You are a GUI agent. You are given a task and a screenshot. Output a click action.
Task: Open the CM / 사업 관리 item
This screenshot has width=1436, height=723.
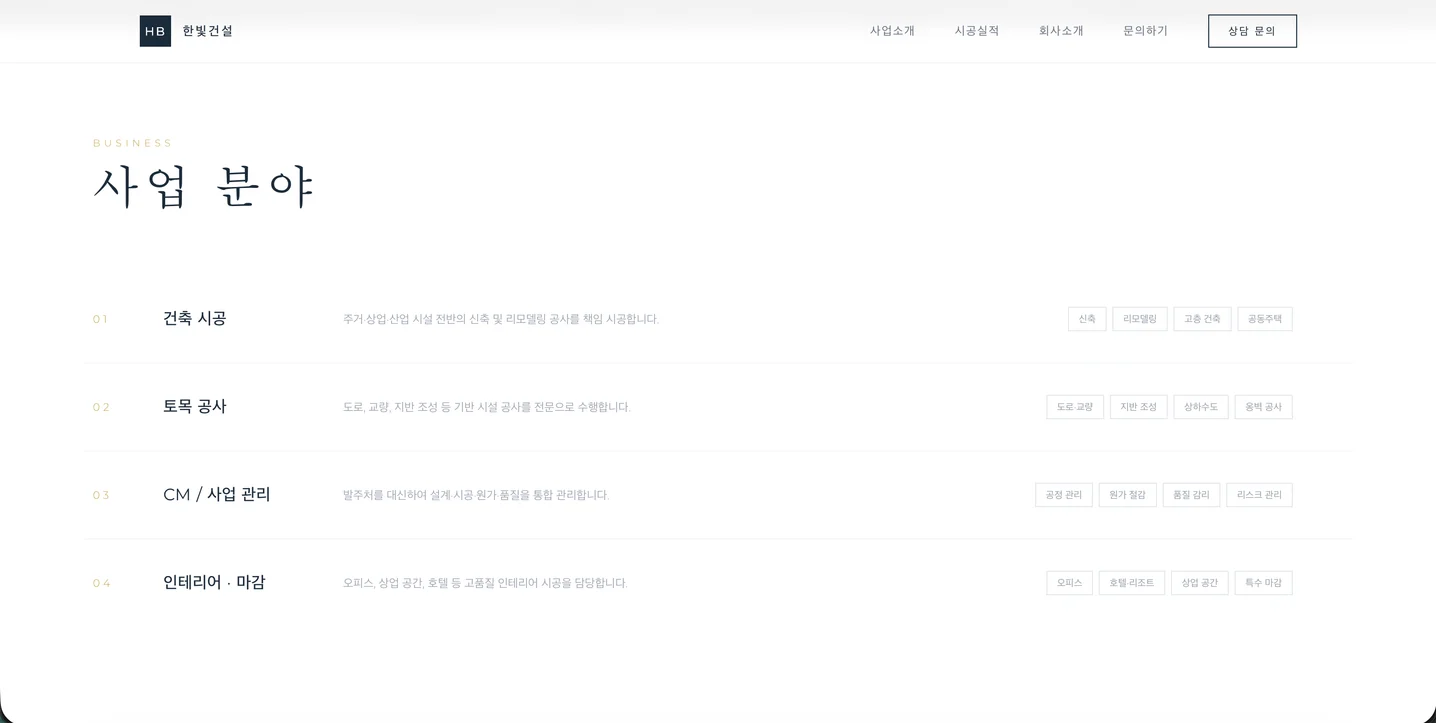coord(217,494)
